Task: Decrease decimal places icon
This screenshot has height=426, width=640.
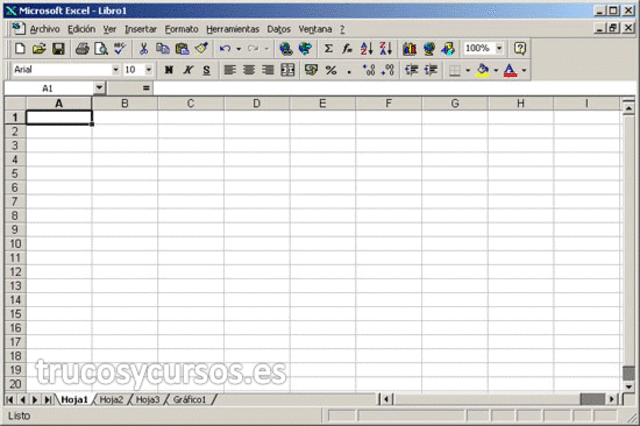Action: 388,70
